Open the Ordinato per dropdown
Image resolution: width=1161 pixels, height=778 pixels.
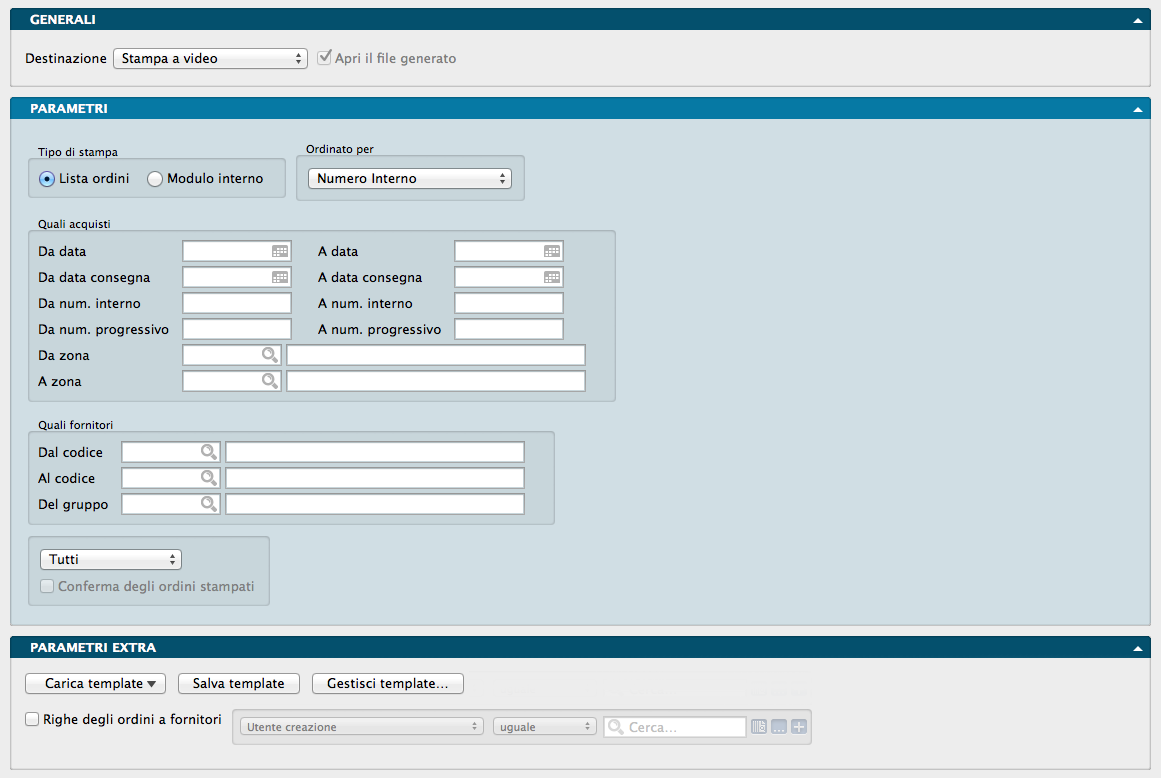(409, 179)
